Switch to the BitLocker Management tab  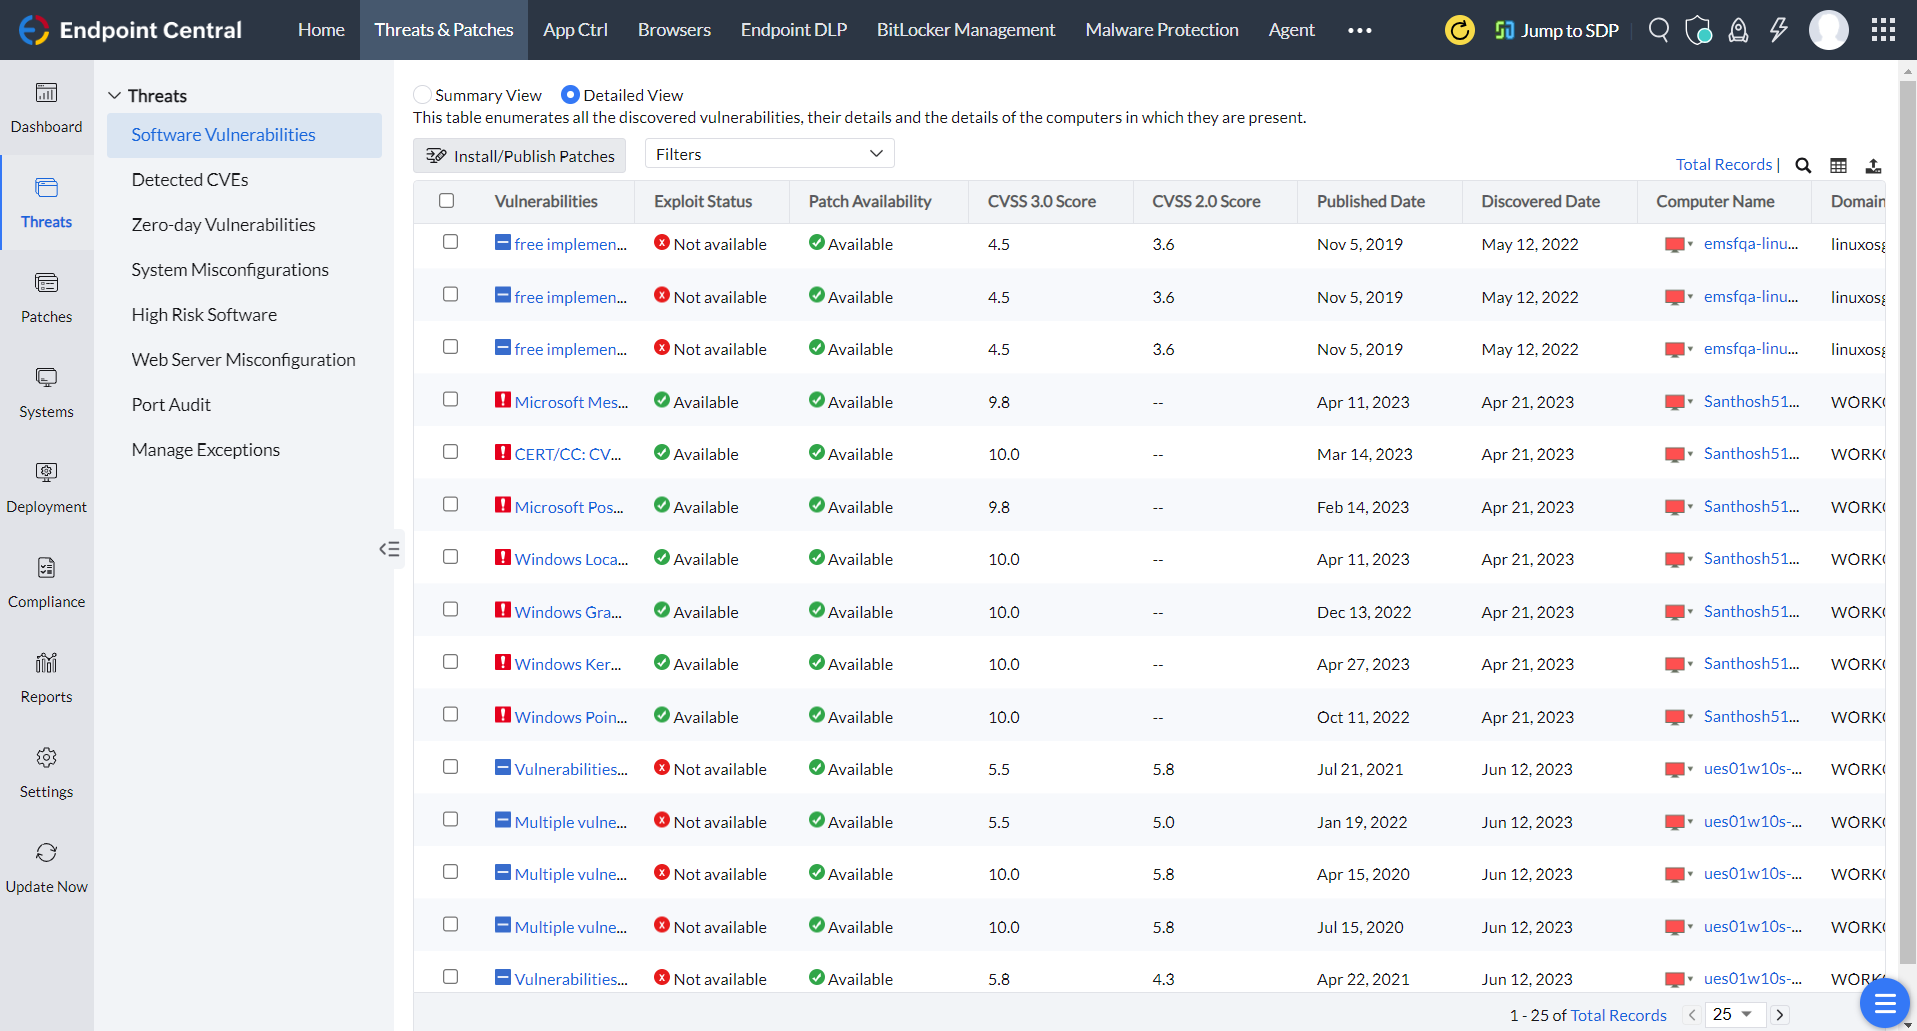(964, 29)
